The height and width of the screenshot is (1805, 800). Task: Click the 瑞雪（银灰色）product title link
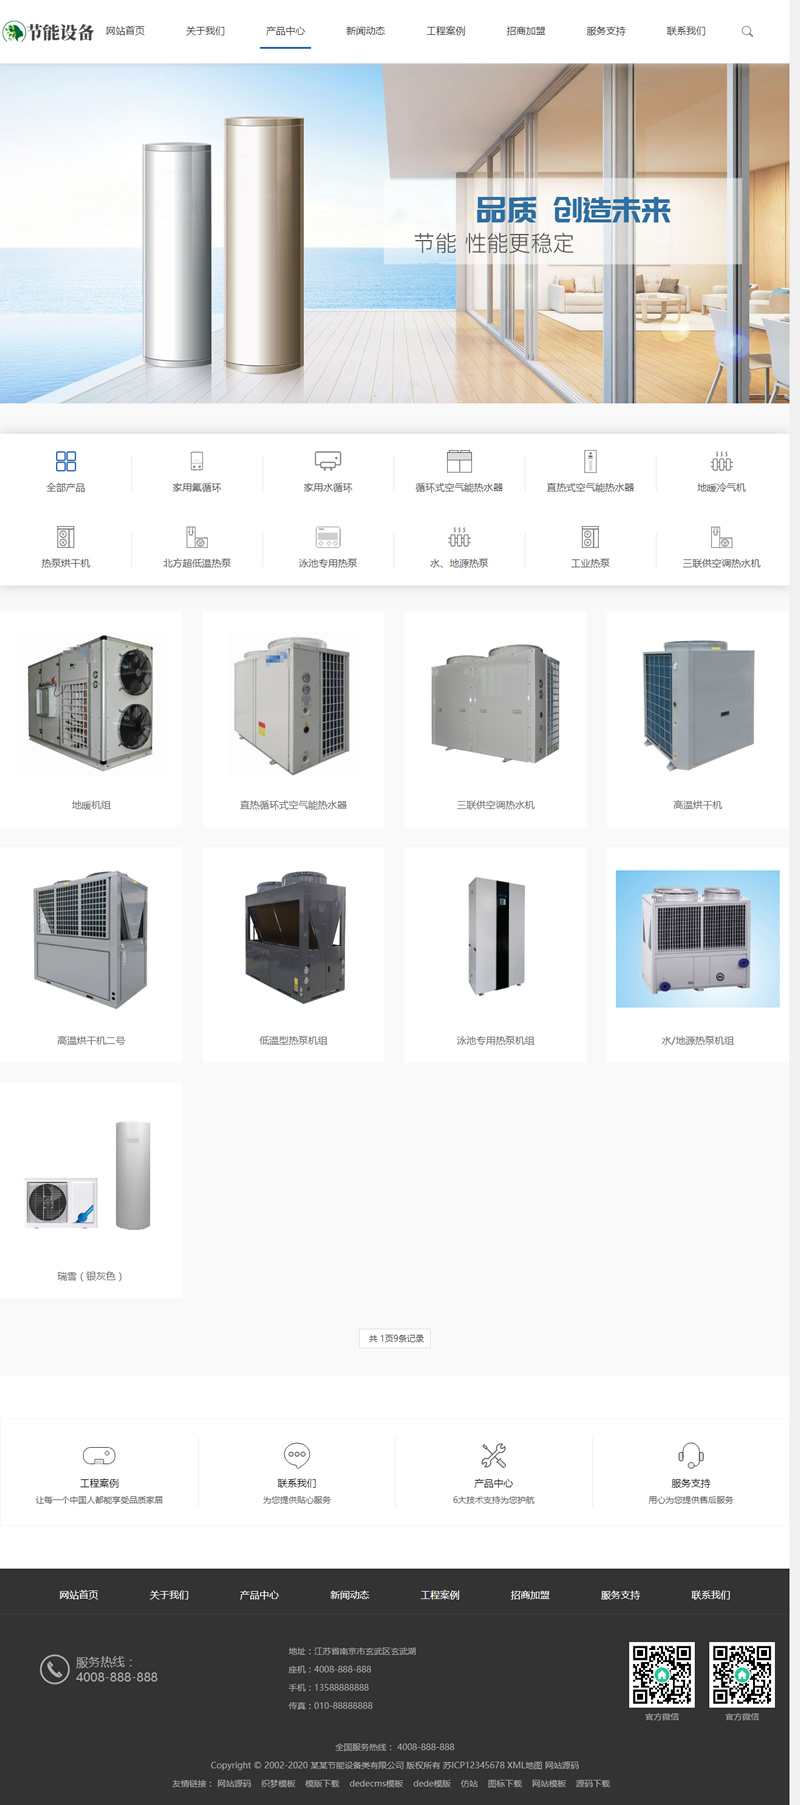pos(90,1276)
